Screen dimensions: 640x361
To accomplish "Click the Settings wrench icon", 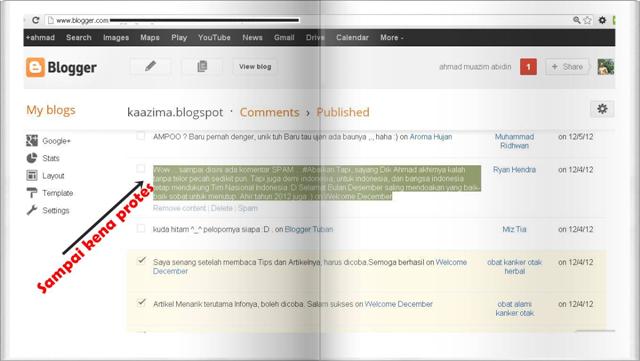I will [32, 210].
